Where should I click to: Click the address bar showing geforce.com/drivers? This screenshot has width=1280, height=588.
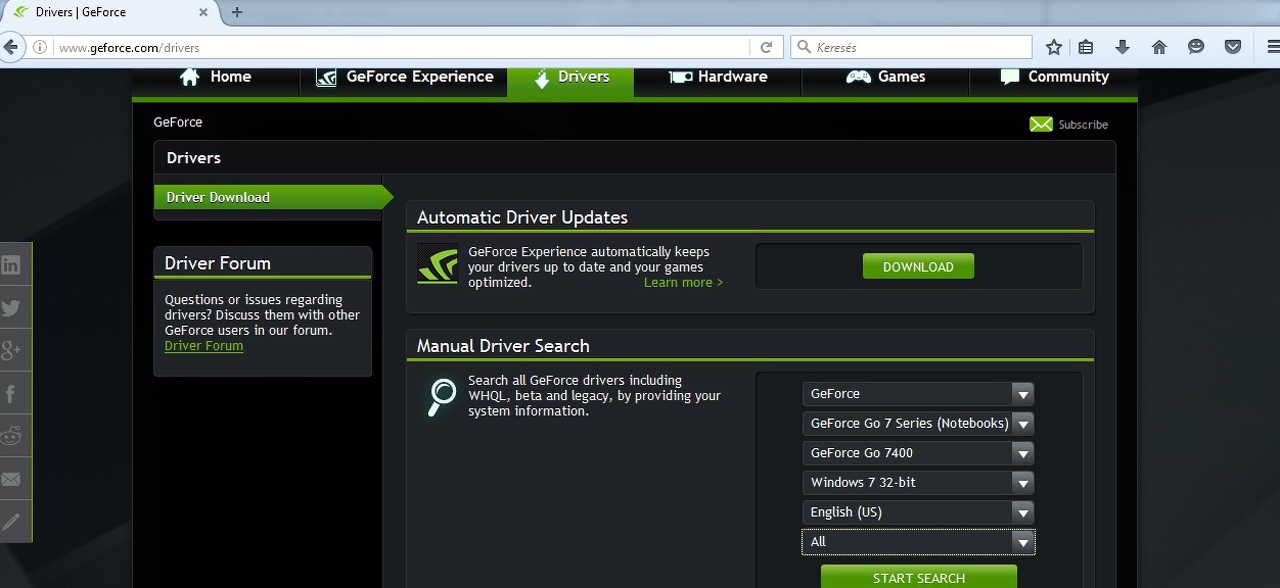click(400, 47)
